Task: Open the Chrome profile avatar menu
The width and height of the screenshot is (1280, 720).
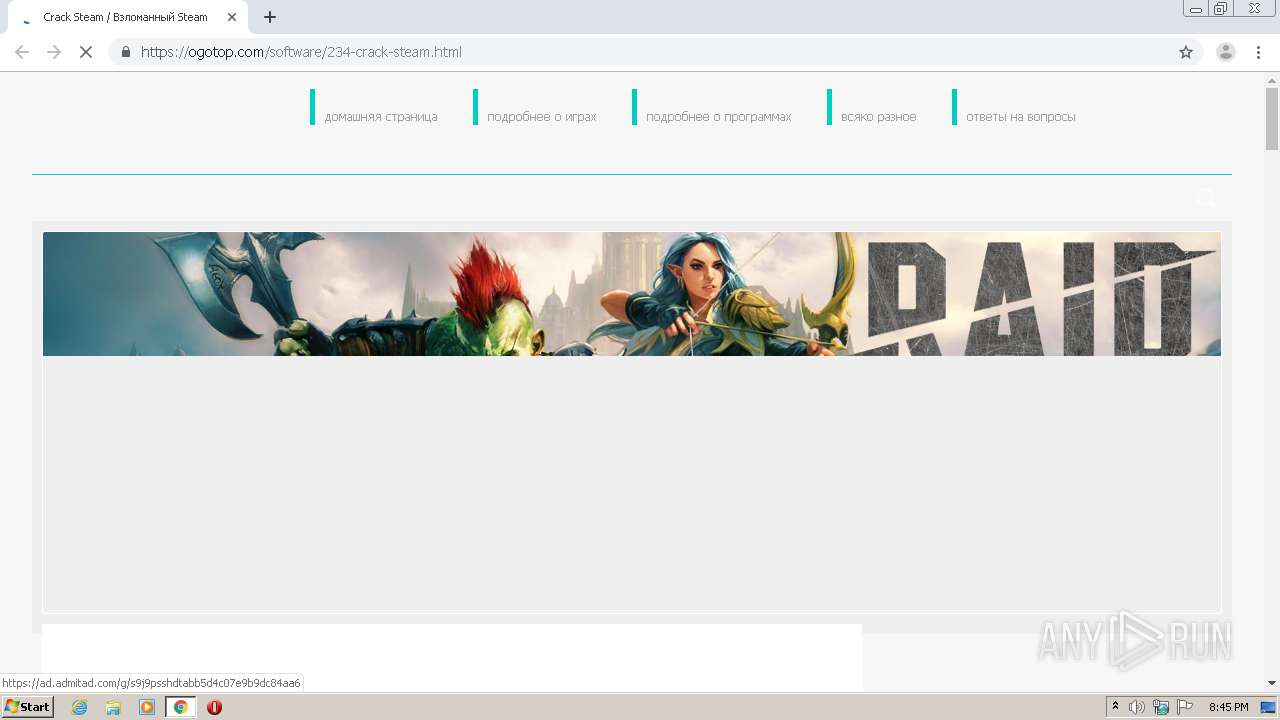Action: [x=1226, y=52]
